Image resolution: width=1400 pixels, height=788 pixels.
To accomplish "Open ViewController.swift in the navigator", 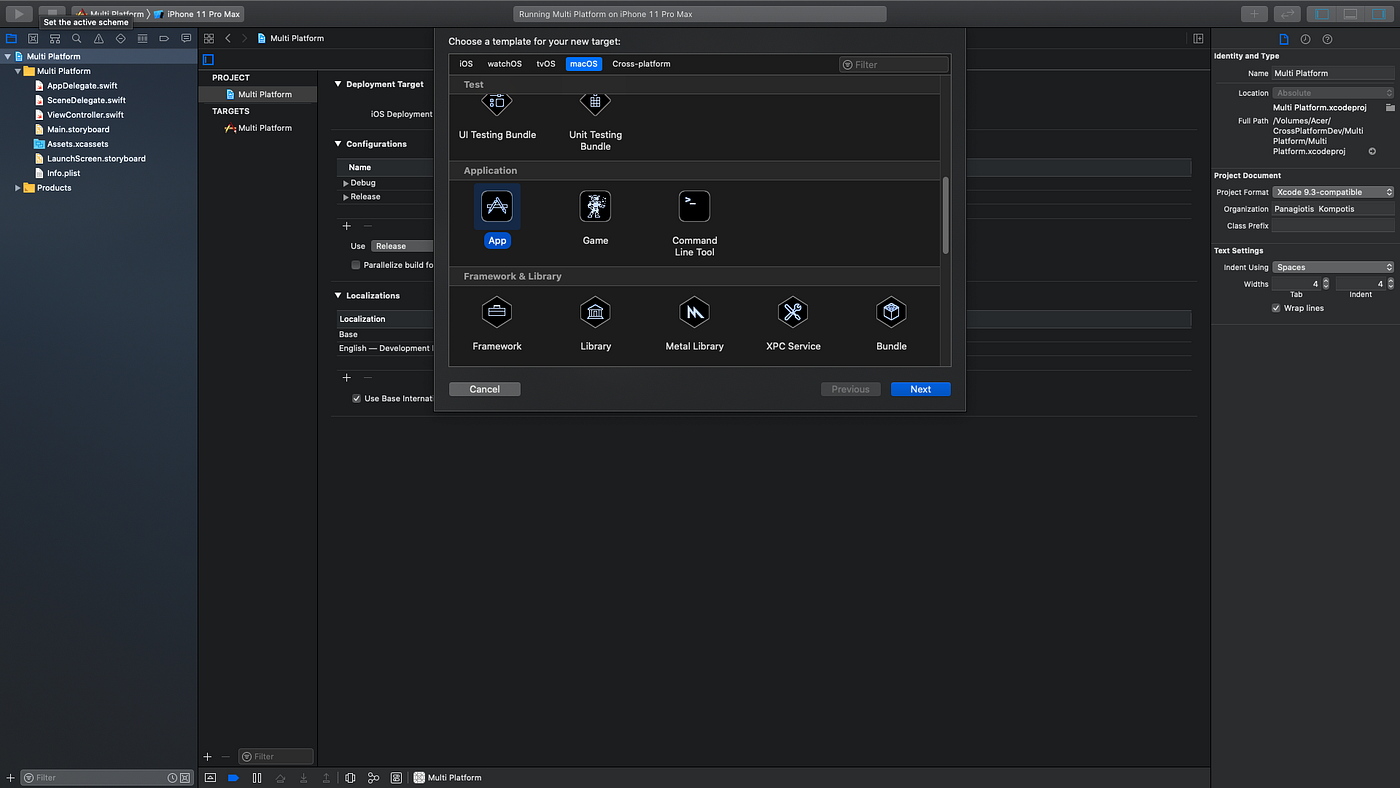I will click(85, 115).
